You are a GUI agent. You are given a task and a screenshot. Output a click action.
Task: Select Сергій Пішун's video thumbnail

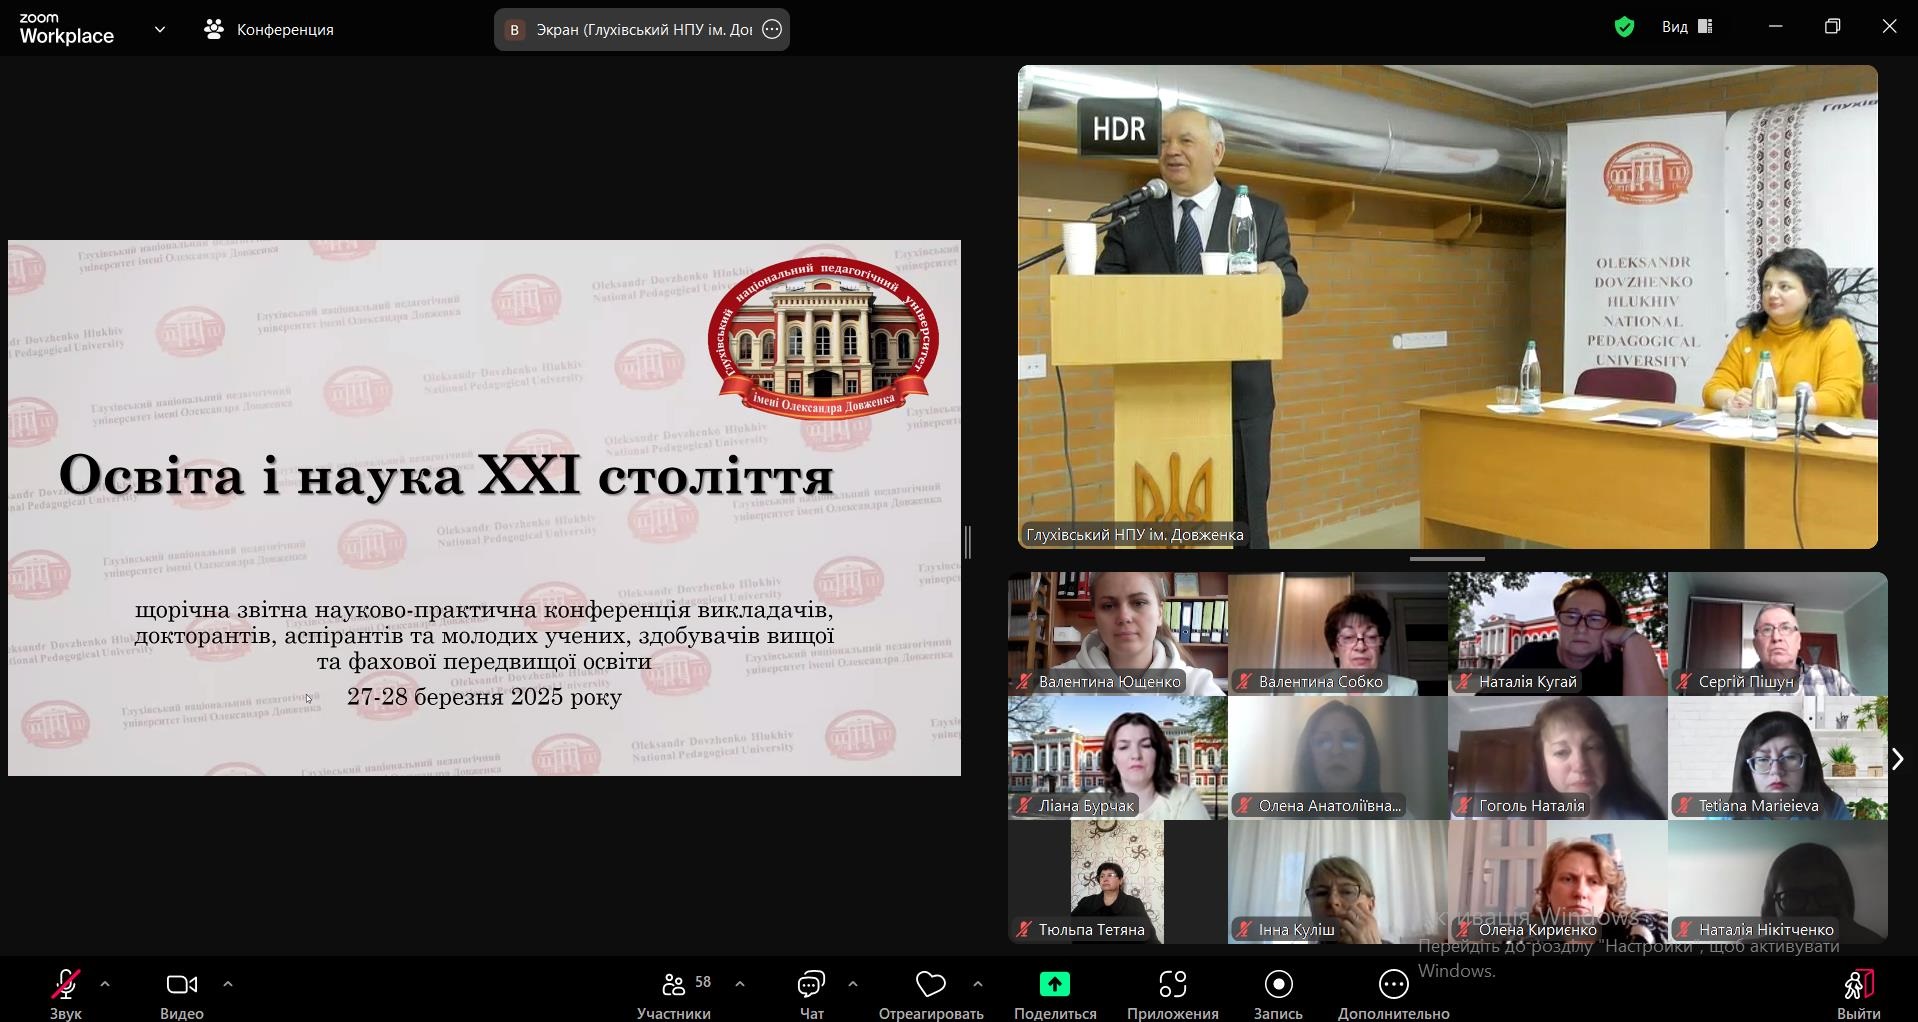[x=1777, y=633]
